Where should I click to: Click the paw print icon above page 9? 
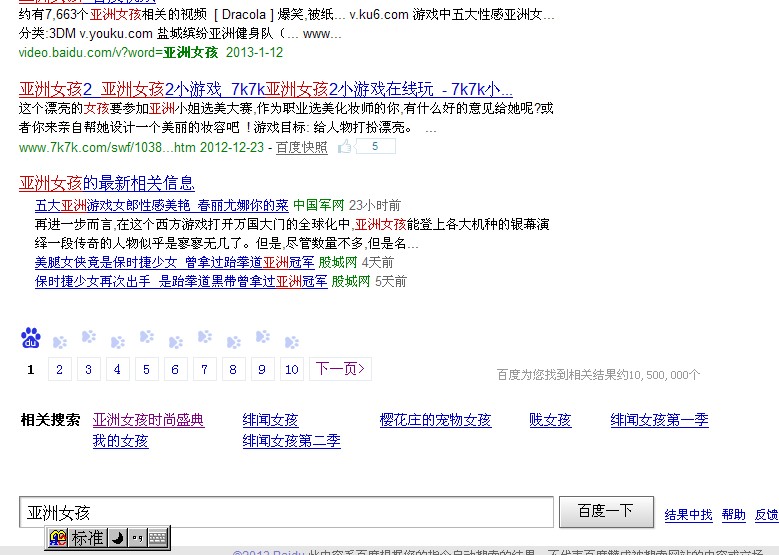(263, 336)
